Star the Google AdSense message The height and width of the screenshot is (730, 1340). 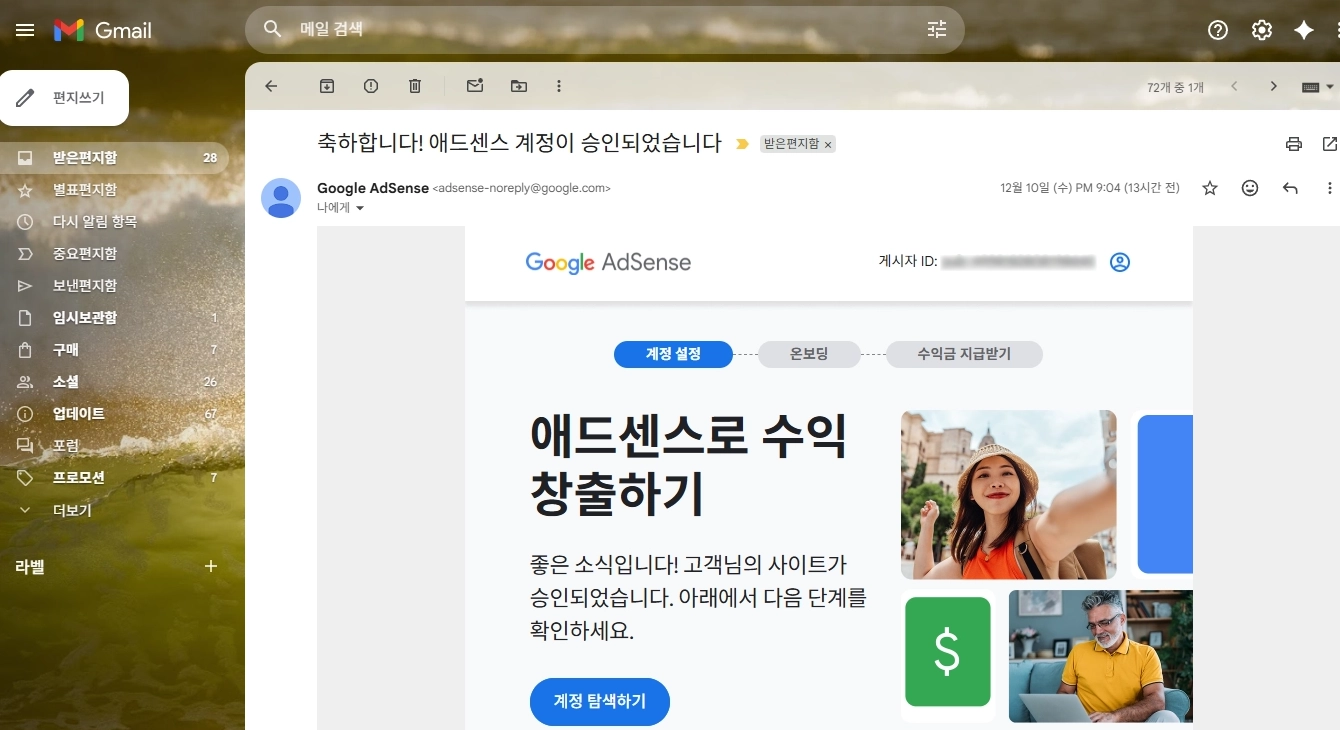pos(1210,188)
